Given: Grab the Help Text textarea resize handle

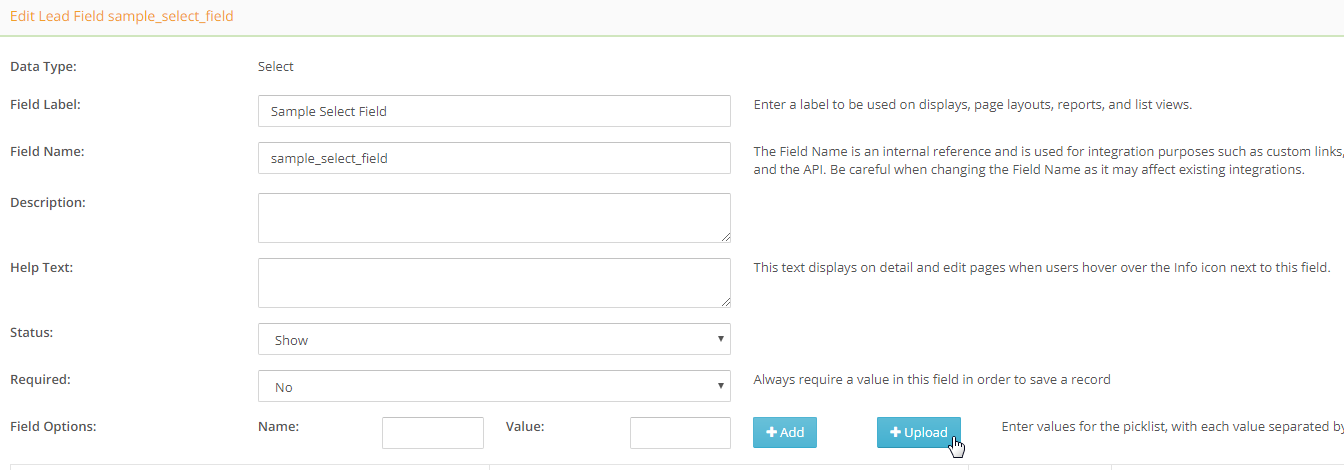Looking at the screenshot, I should click(x=725, y=301).
